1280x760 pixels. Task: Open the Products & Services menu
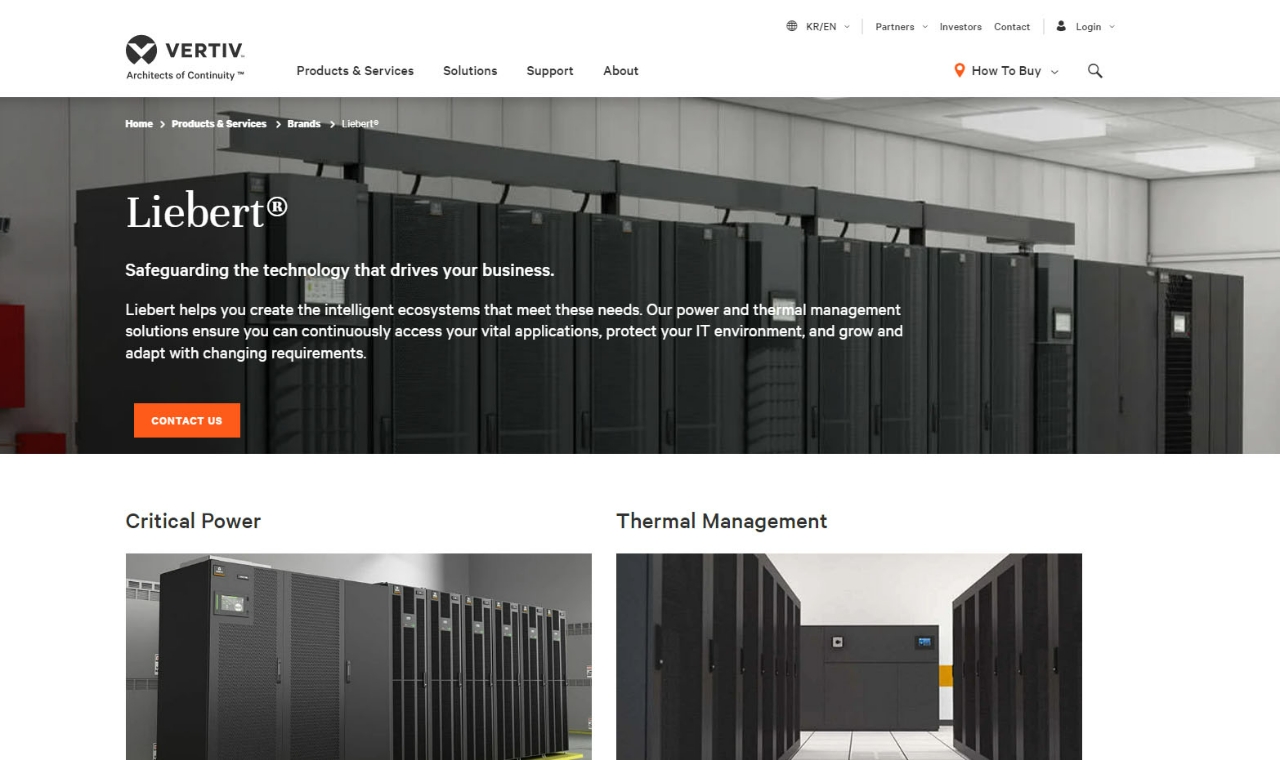click(355, 71)
